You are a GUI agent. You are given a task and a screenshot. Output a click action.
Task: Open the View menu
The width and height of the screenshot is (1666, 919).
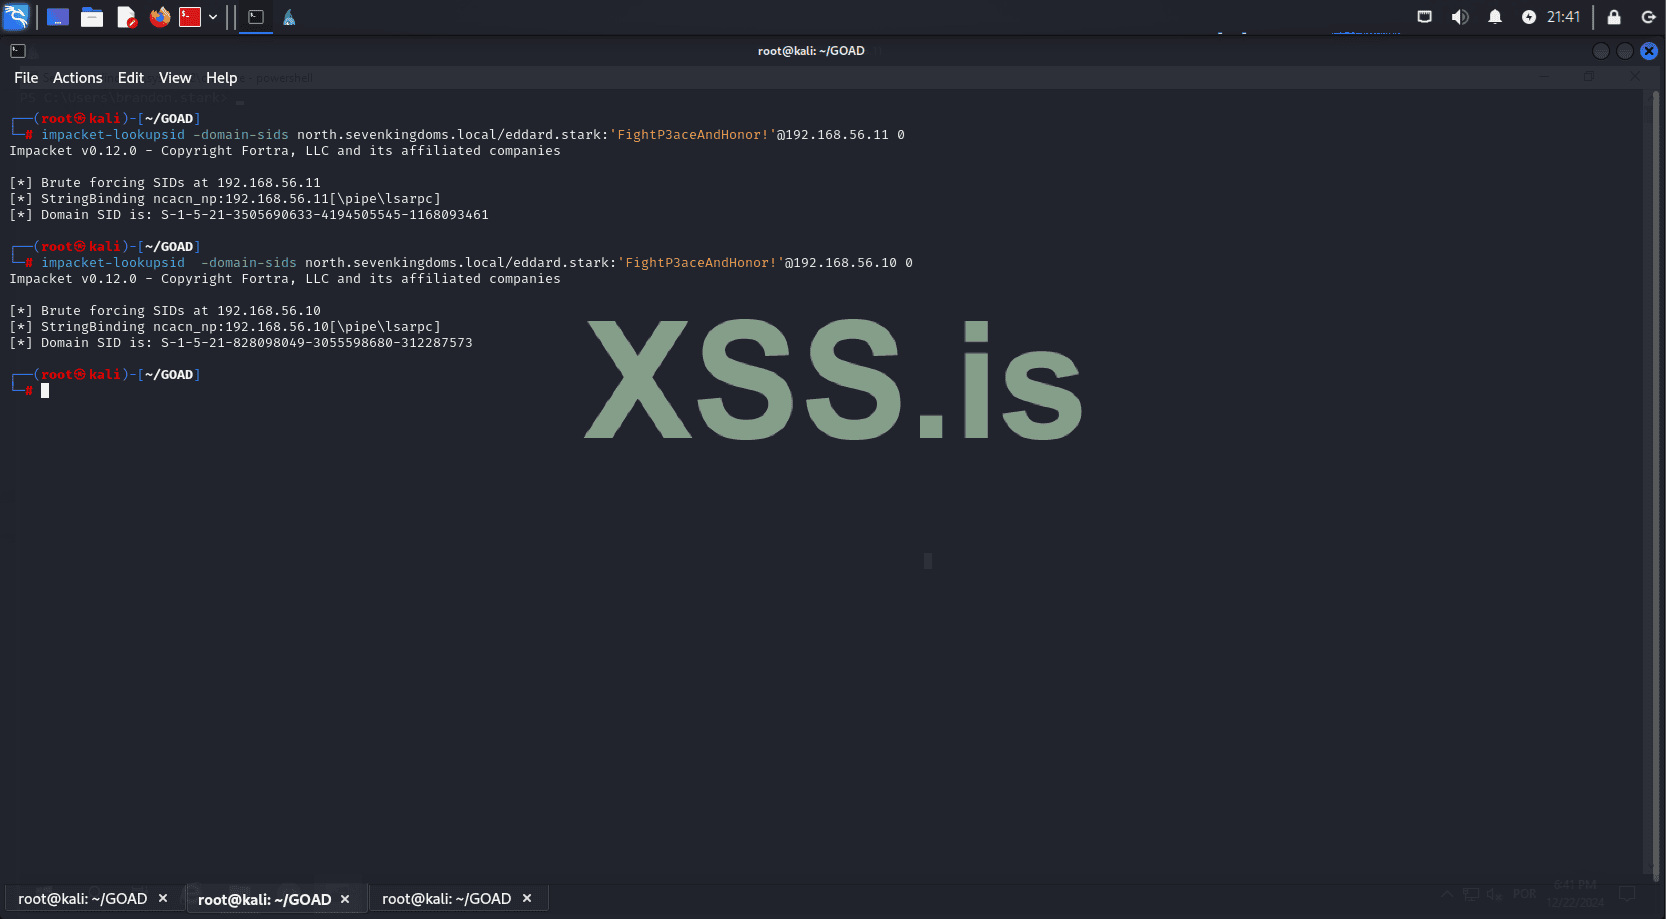click(175, 78)
